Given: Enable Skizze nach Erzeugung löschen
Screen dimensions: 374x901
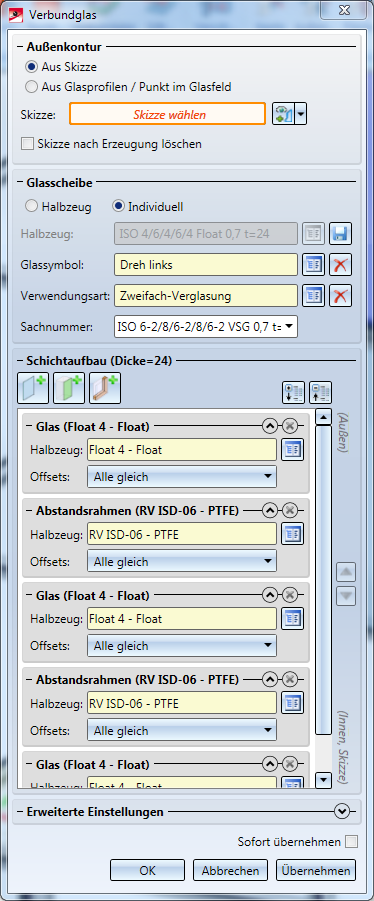Looking at the screenshot, I should (x=111, y=144).
